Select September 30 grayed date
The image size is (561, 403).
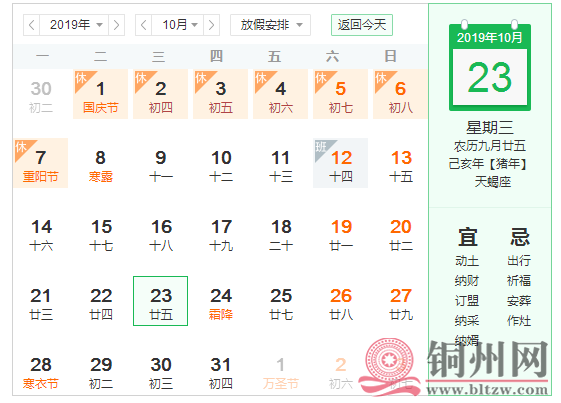pyautogui.click(x=41, y=94)
